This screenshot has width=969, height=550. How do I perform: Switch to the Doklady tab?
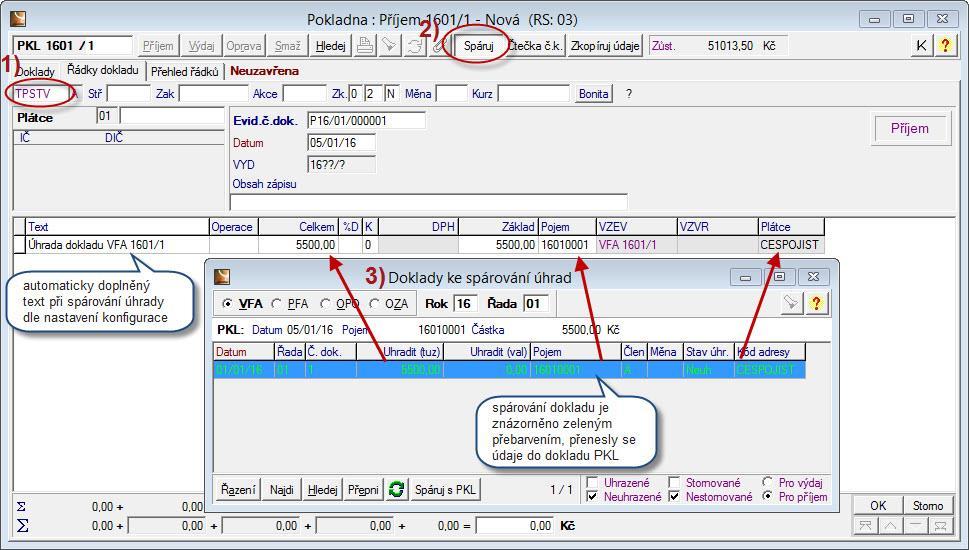point(35,72)
